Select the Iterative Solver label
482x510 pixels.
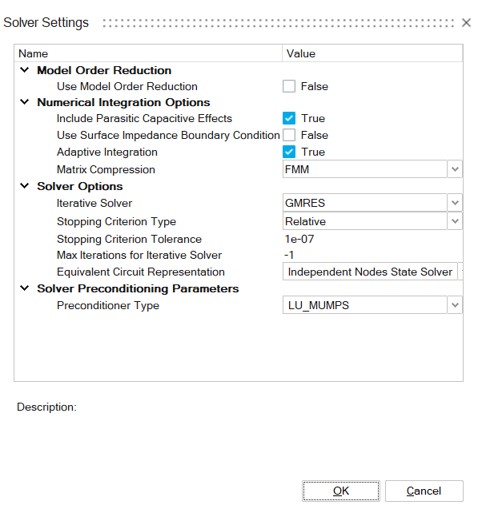[x=94, y=203]
